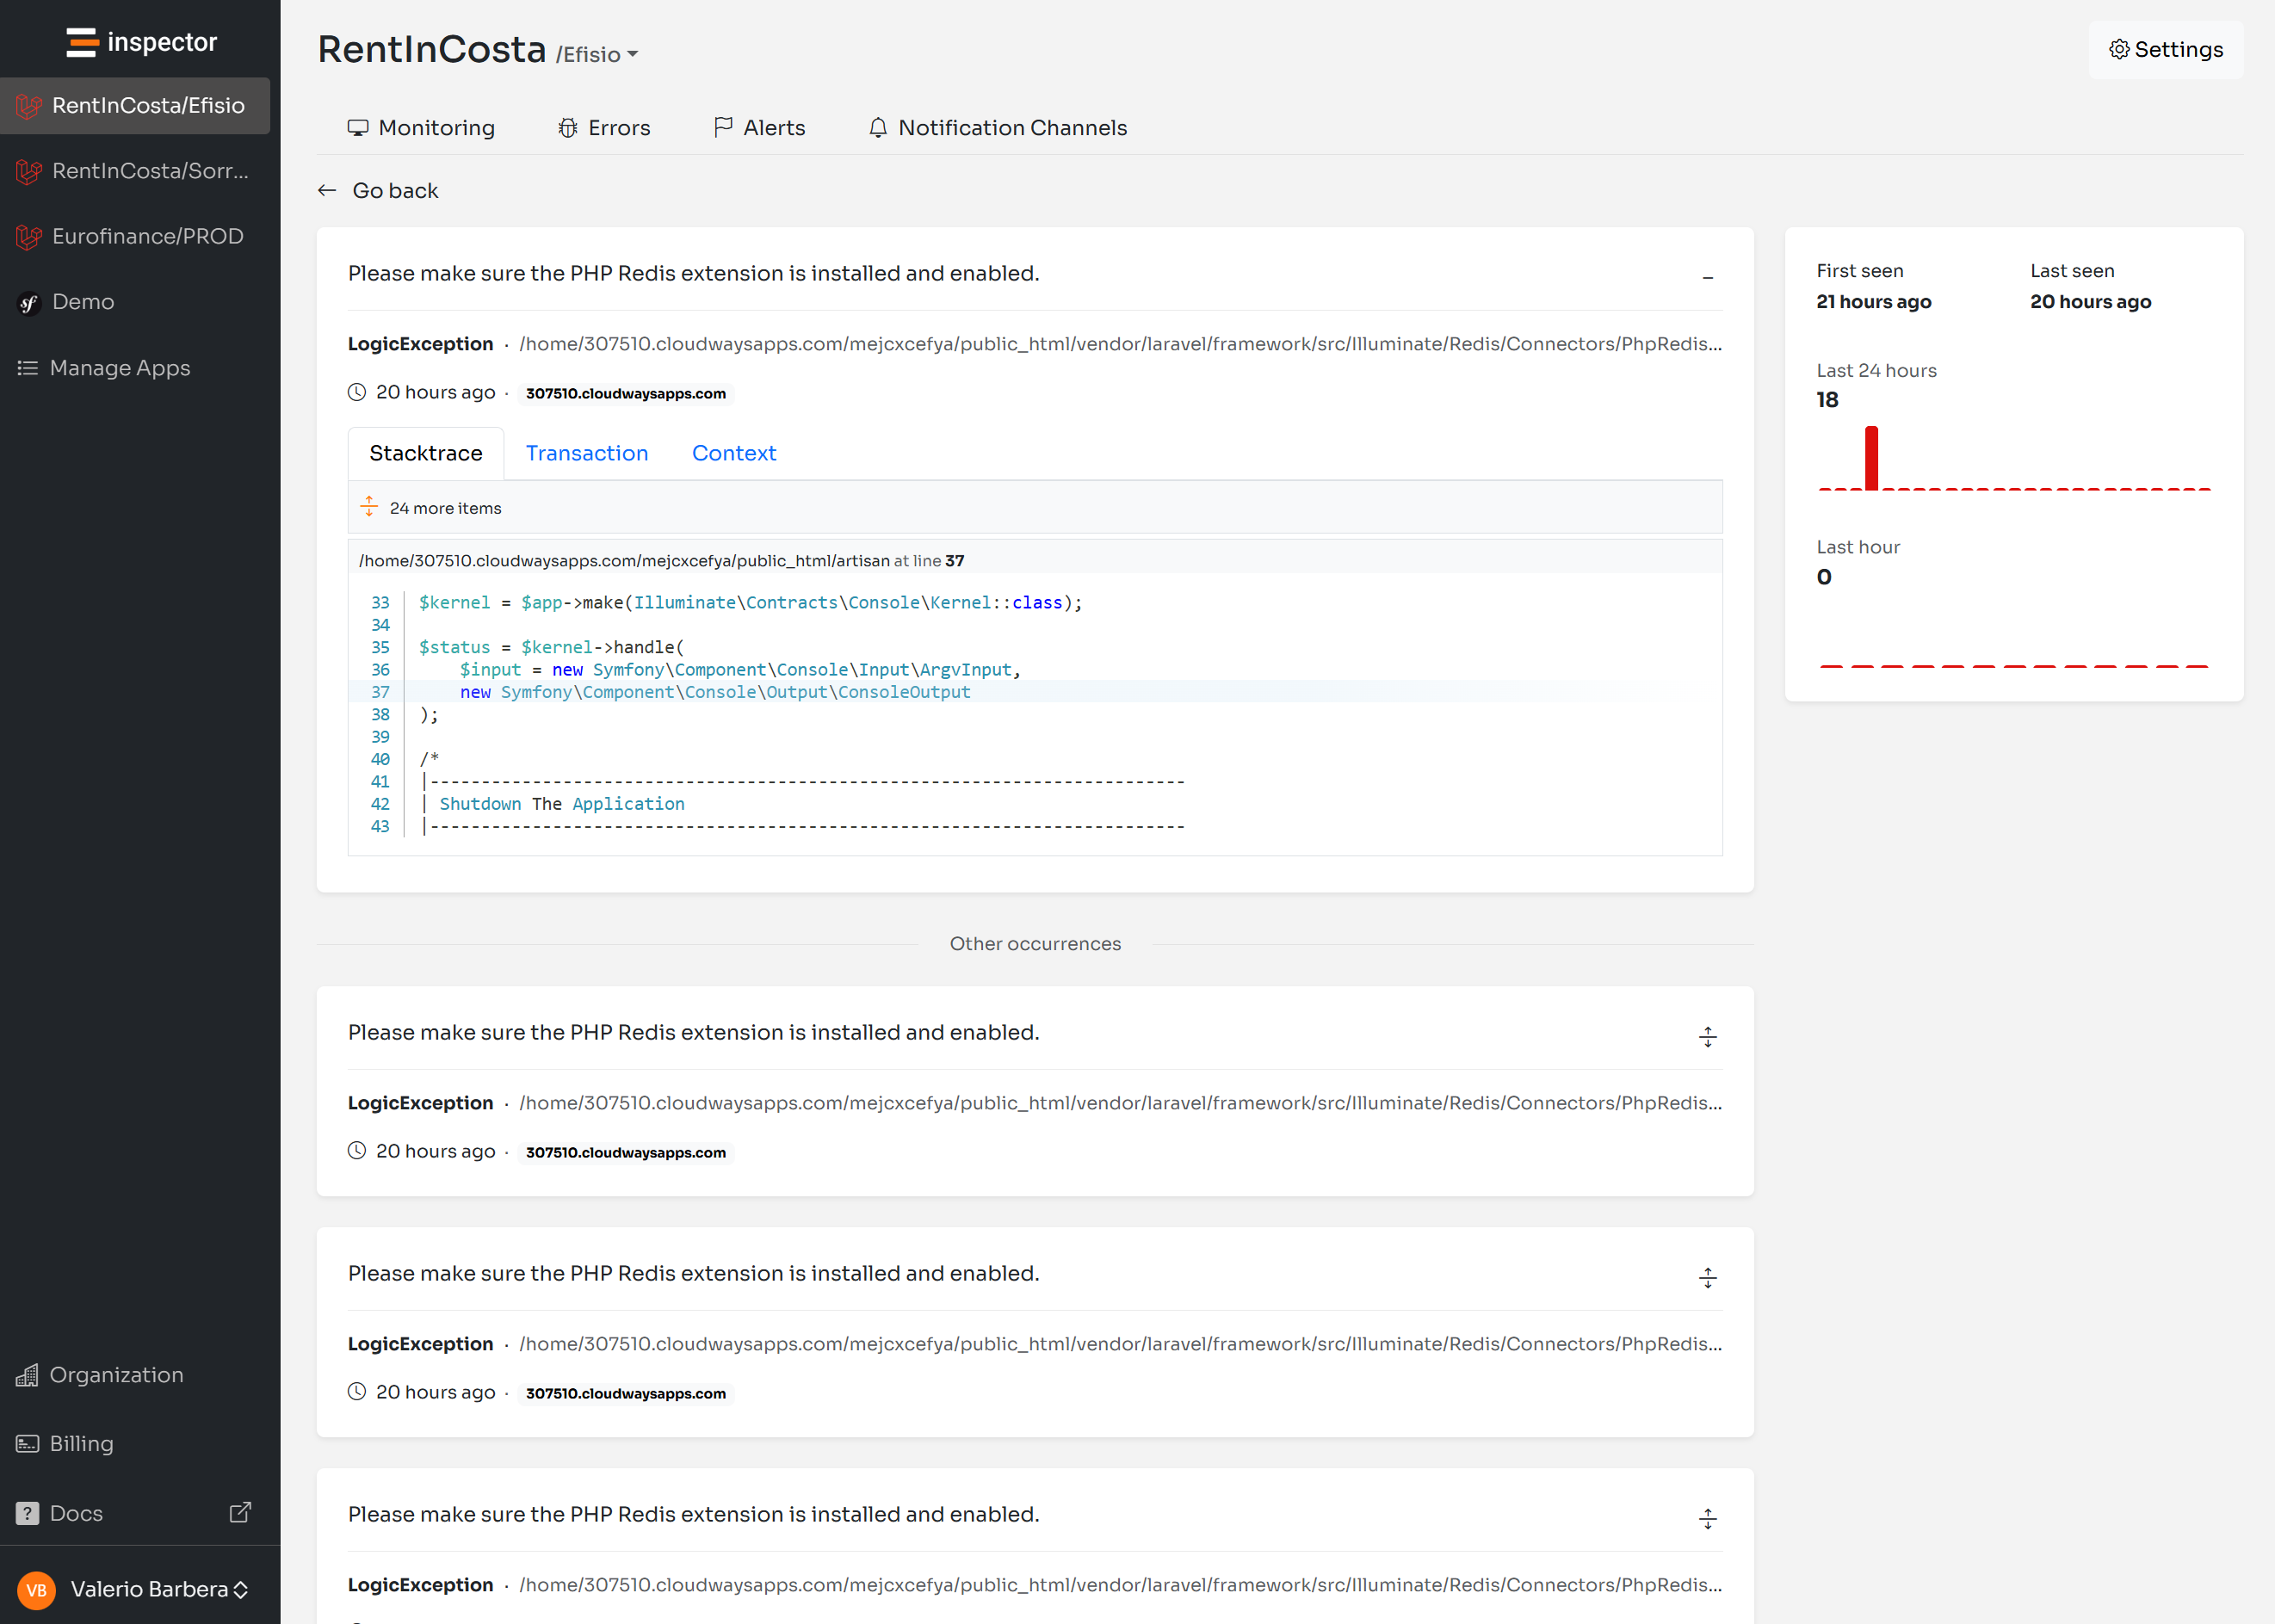Open the Eurofinance/PROD application
The image size is (2275, 1624).
pyautogui.click(x=148, y=236)
